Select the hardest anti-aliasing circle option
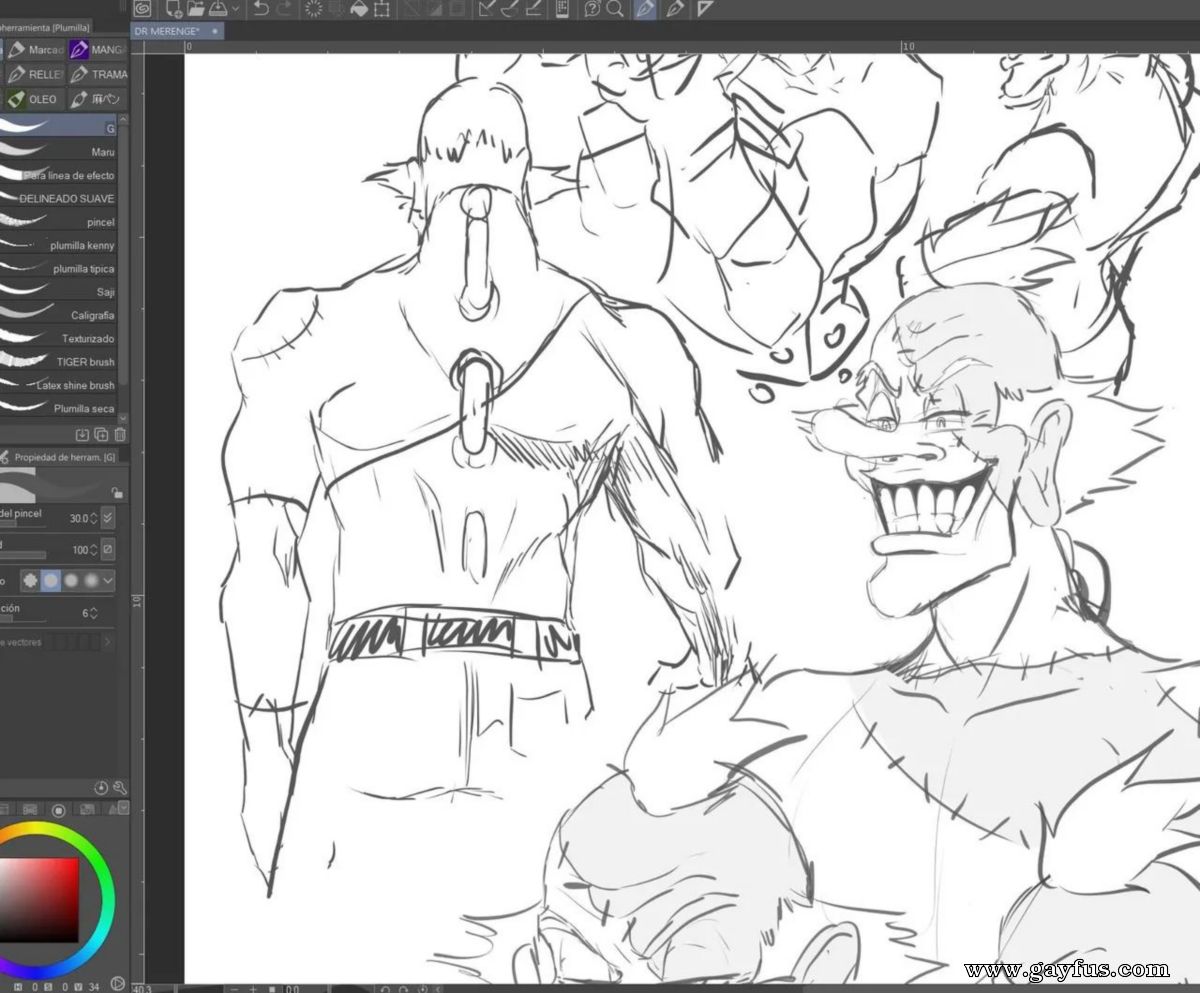This screenshot has height=993, width=1200. (29, 580)
